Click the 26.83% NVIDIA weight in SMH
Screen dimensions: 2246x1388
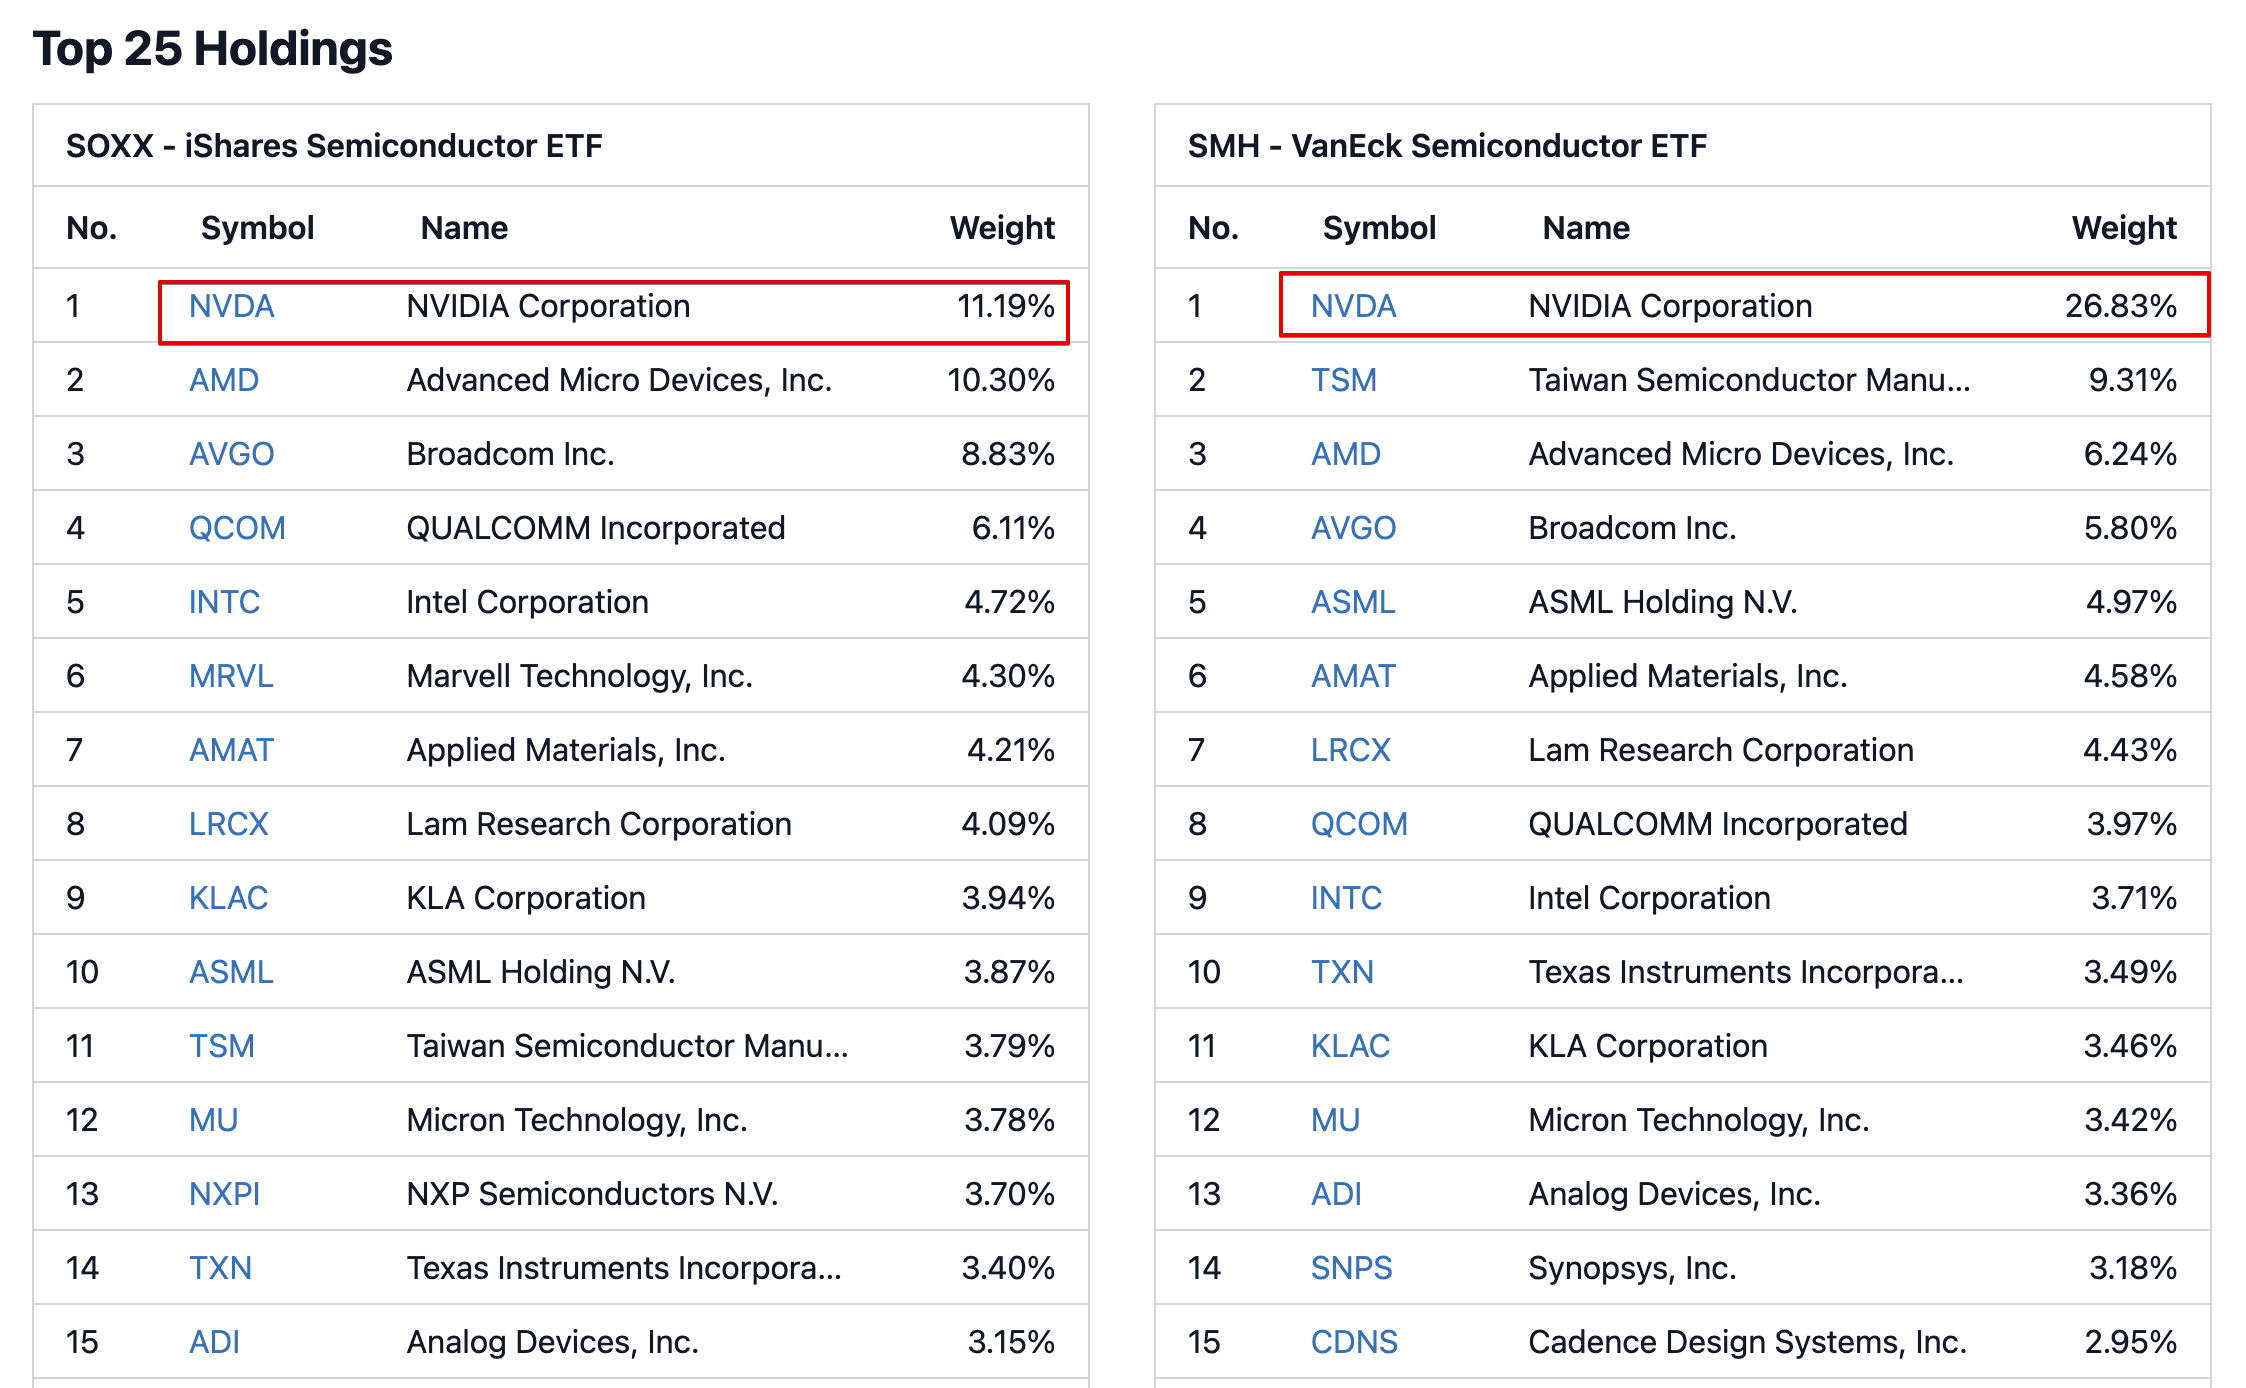[x=2120, y=306]
